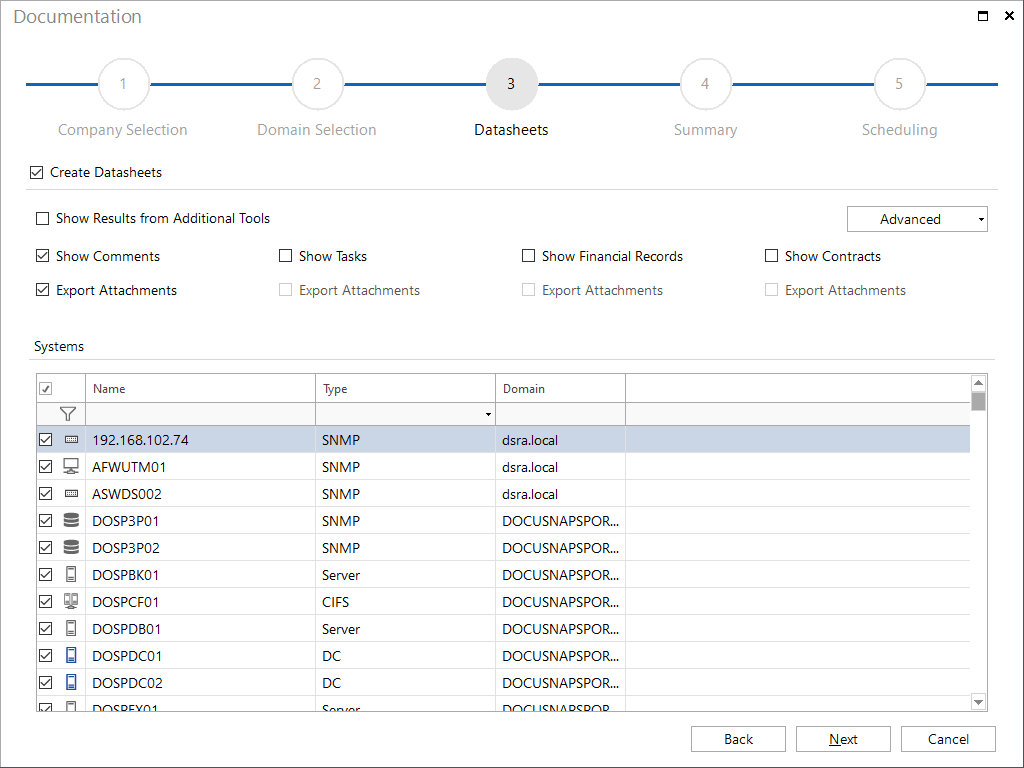Click the blue DC icon next to DOSPDC01
Viewport: 1024px width, 768px height.
point(71,656)
